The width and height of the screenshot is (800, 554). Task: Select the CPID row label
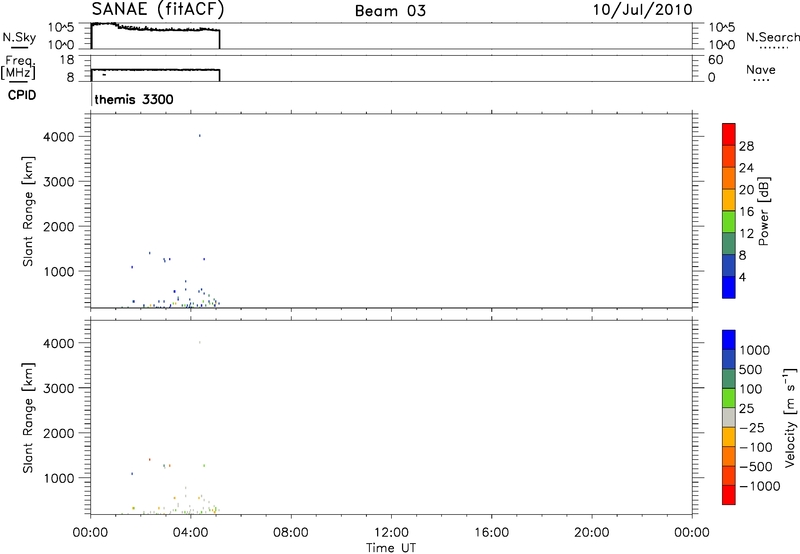click(22, 95)
